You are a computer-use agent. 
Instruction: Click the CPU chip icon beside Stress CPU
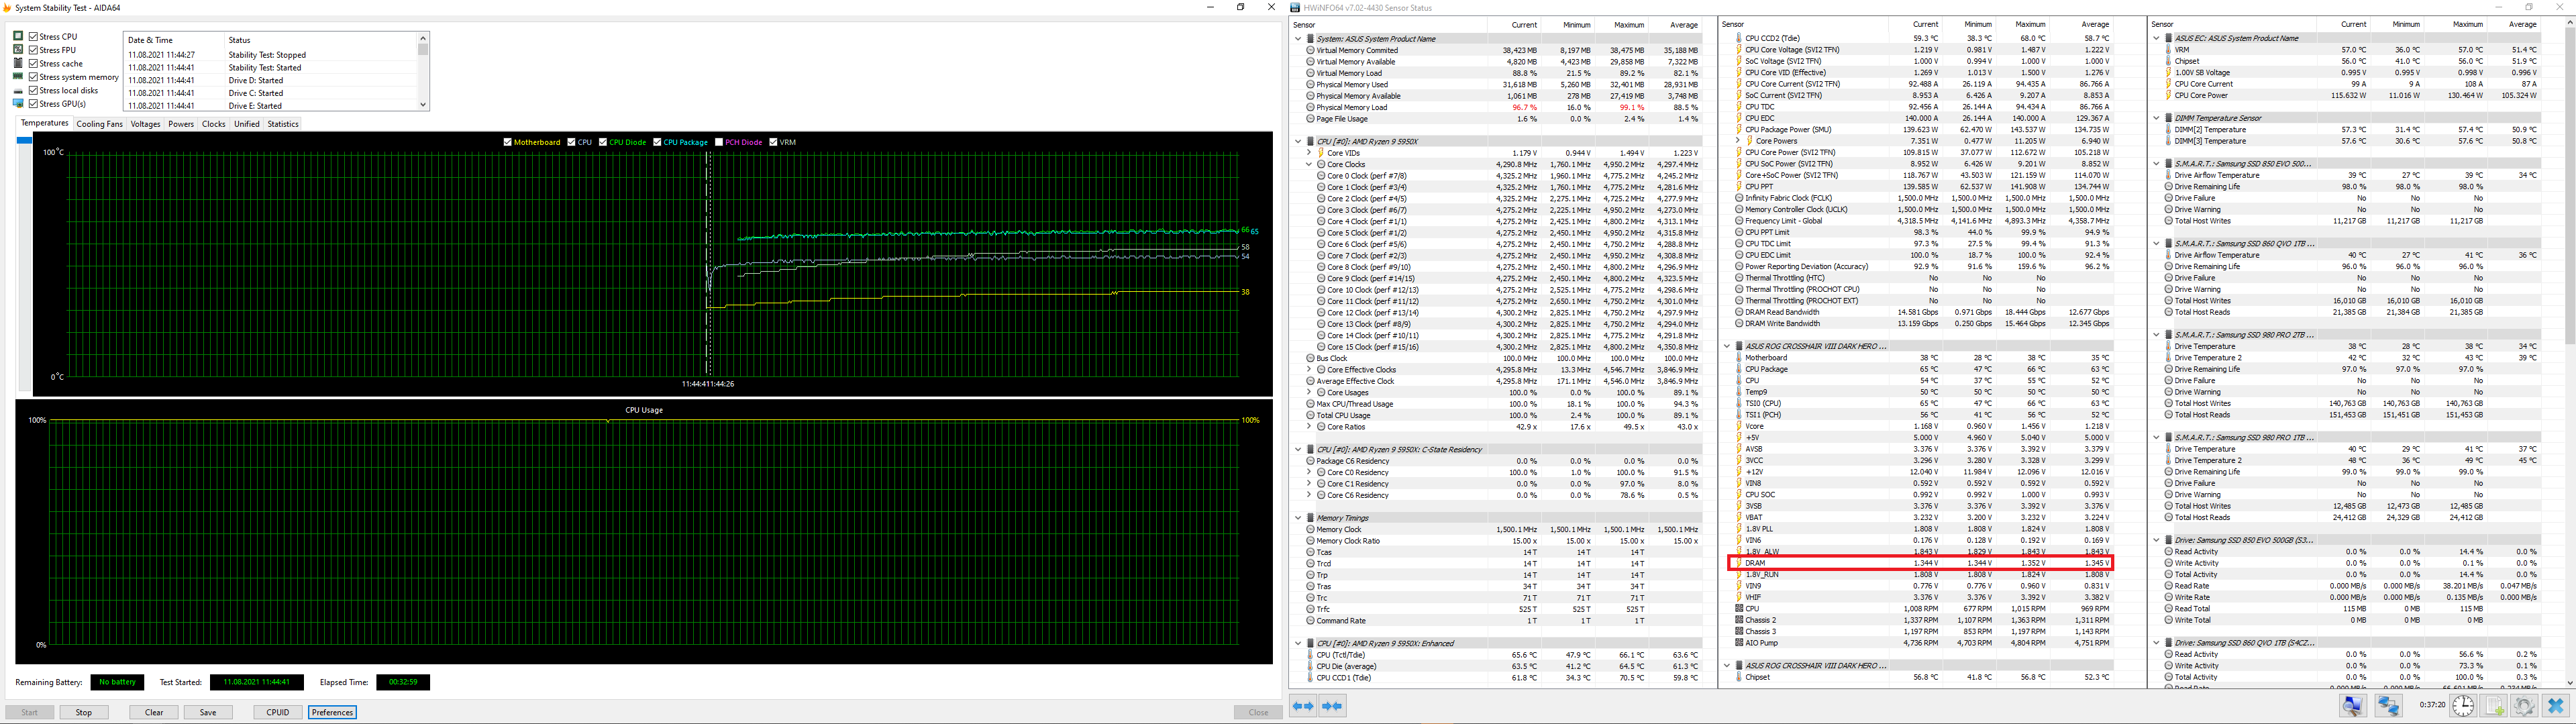(x=19, y=36)
